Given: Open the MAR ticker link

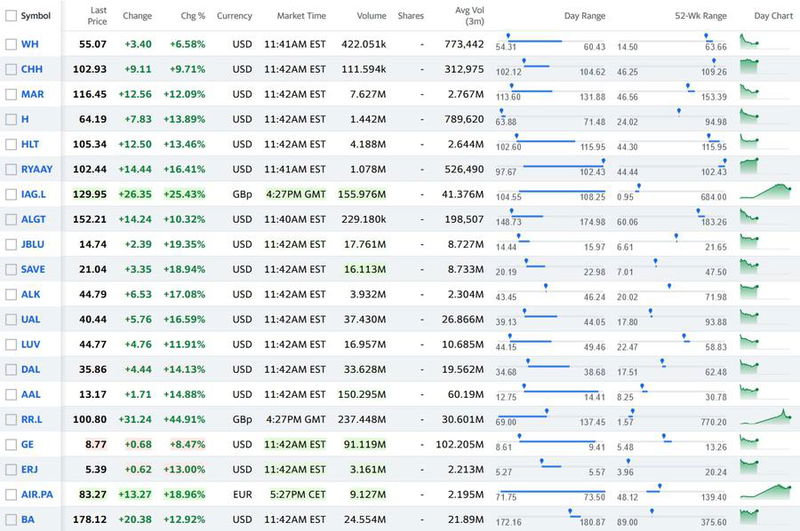Looking at the screenshot, I should click(32, 94).
